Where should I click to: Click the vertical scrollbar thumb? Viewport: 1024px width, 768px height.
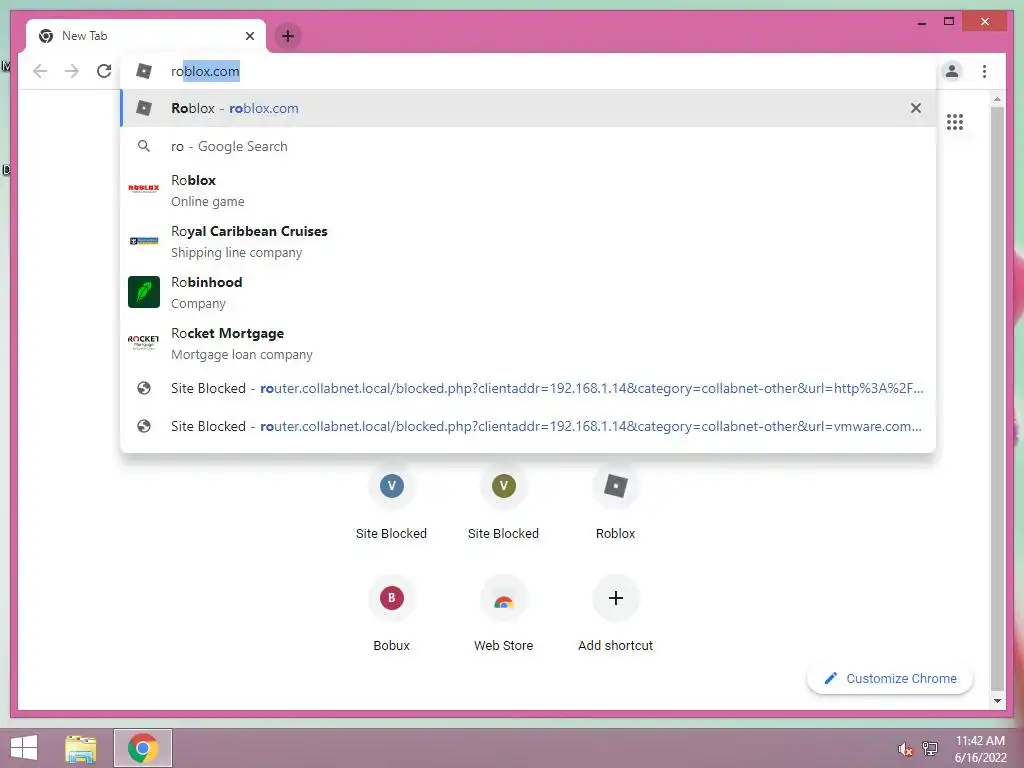997,398
